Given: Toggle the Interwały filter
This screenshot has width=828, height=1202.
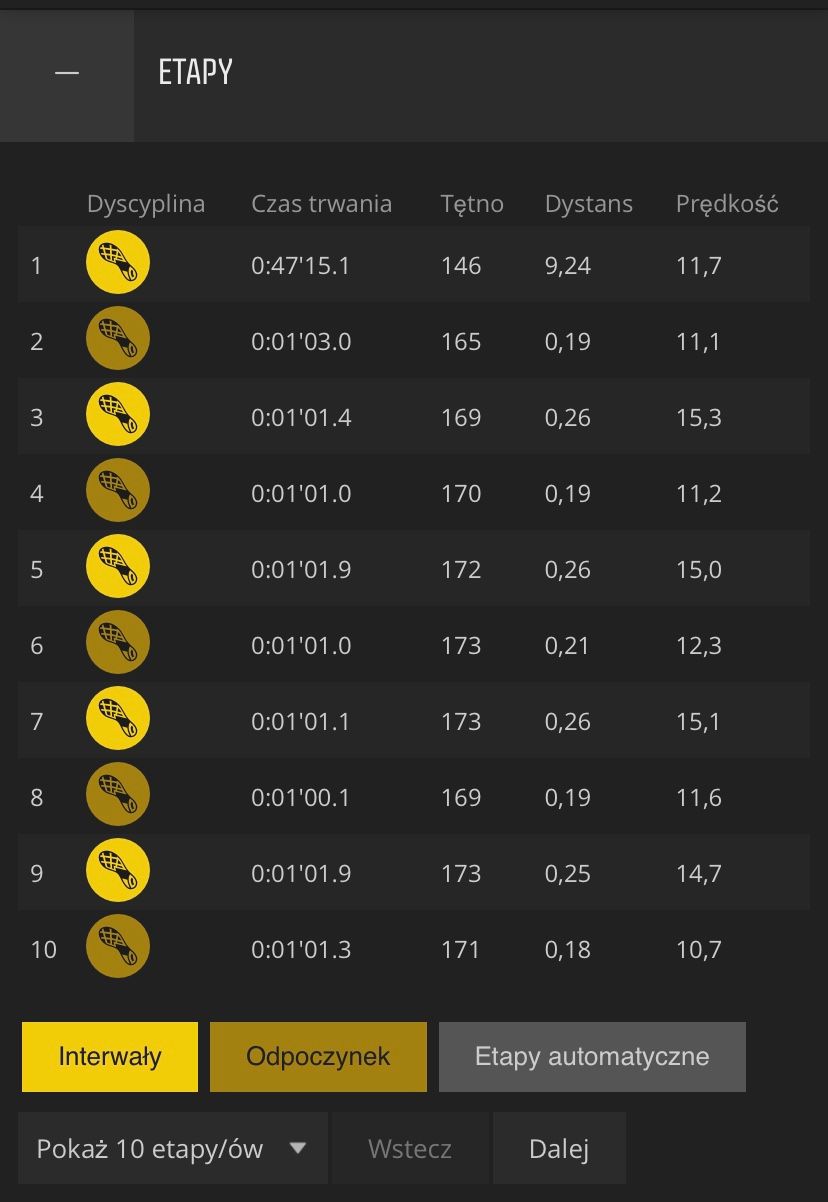Looking at the screenshot, I should click(110, 1057).
